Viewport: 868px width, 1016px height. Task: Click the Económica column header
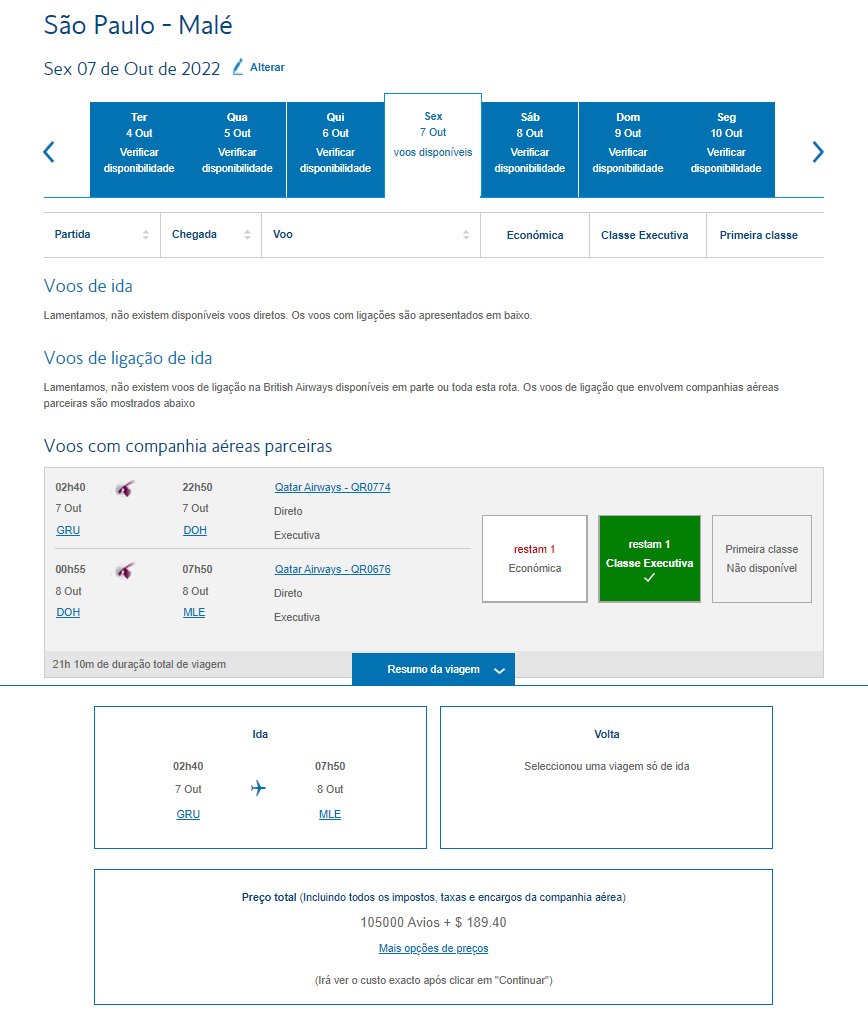535,235
